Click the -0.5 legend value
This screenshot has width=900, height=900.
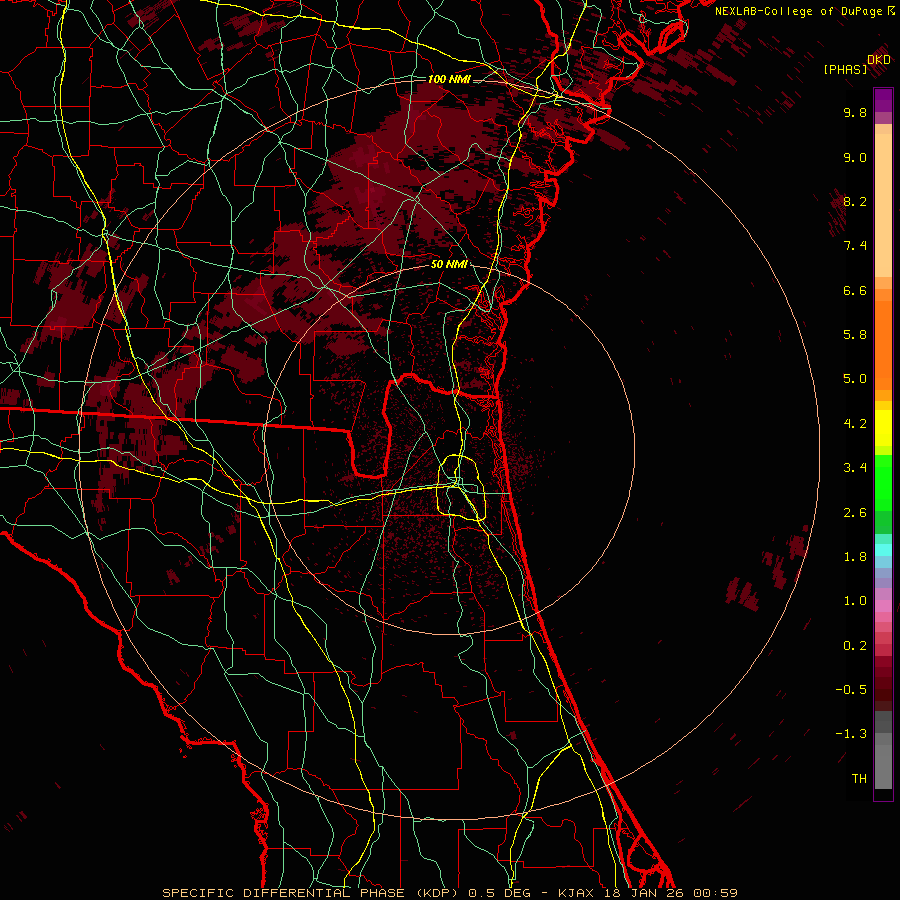click(851, 690)
